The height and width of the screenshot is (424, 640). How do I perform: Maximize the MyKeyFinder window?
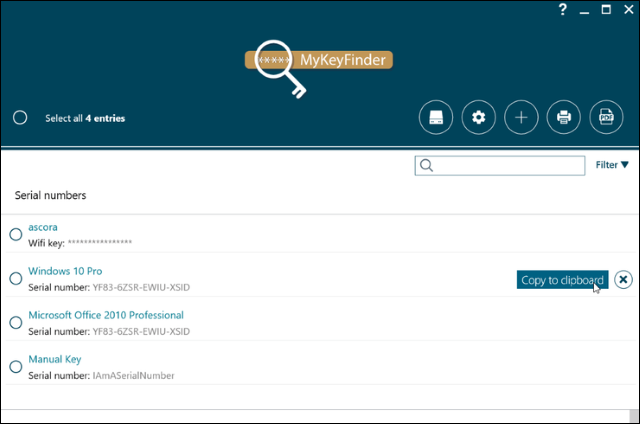[x=606, y=9]
